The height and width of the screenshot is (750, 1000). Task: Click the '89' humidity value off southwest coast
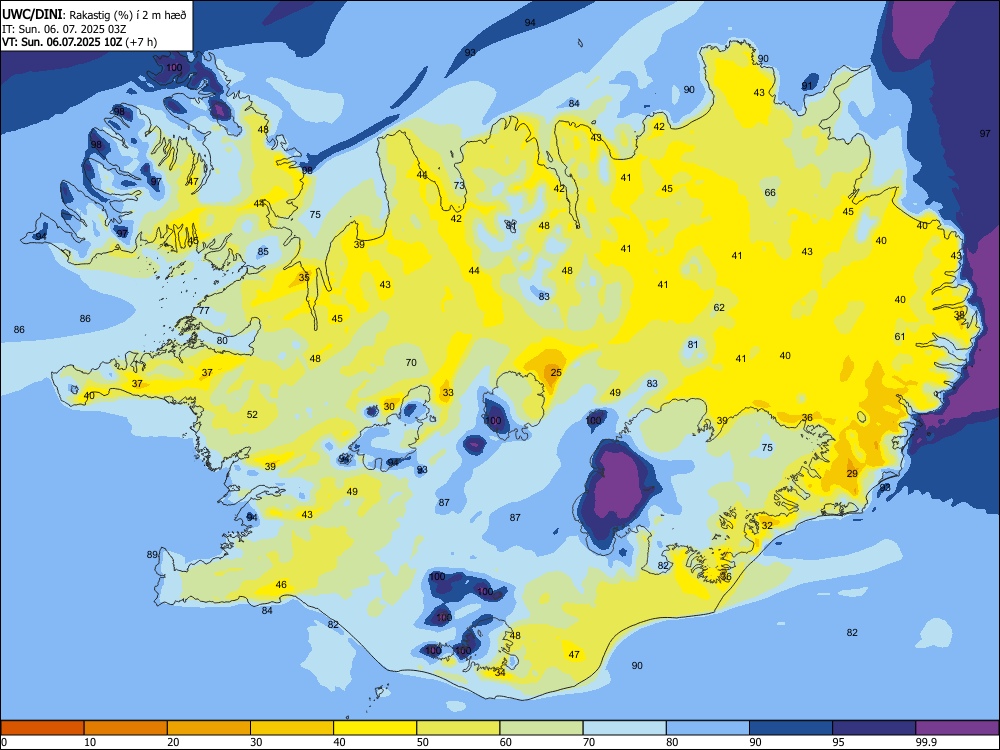point(152,554)
